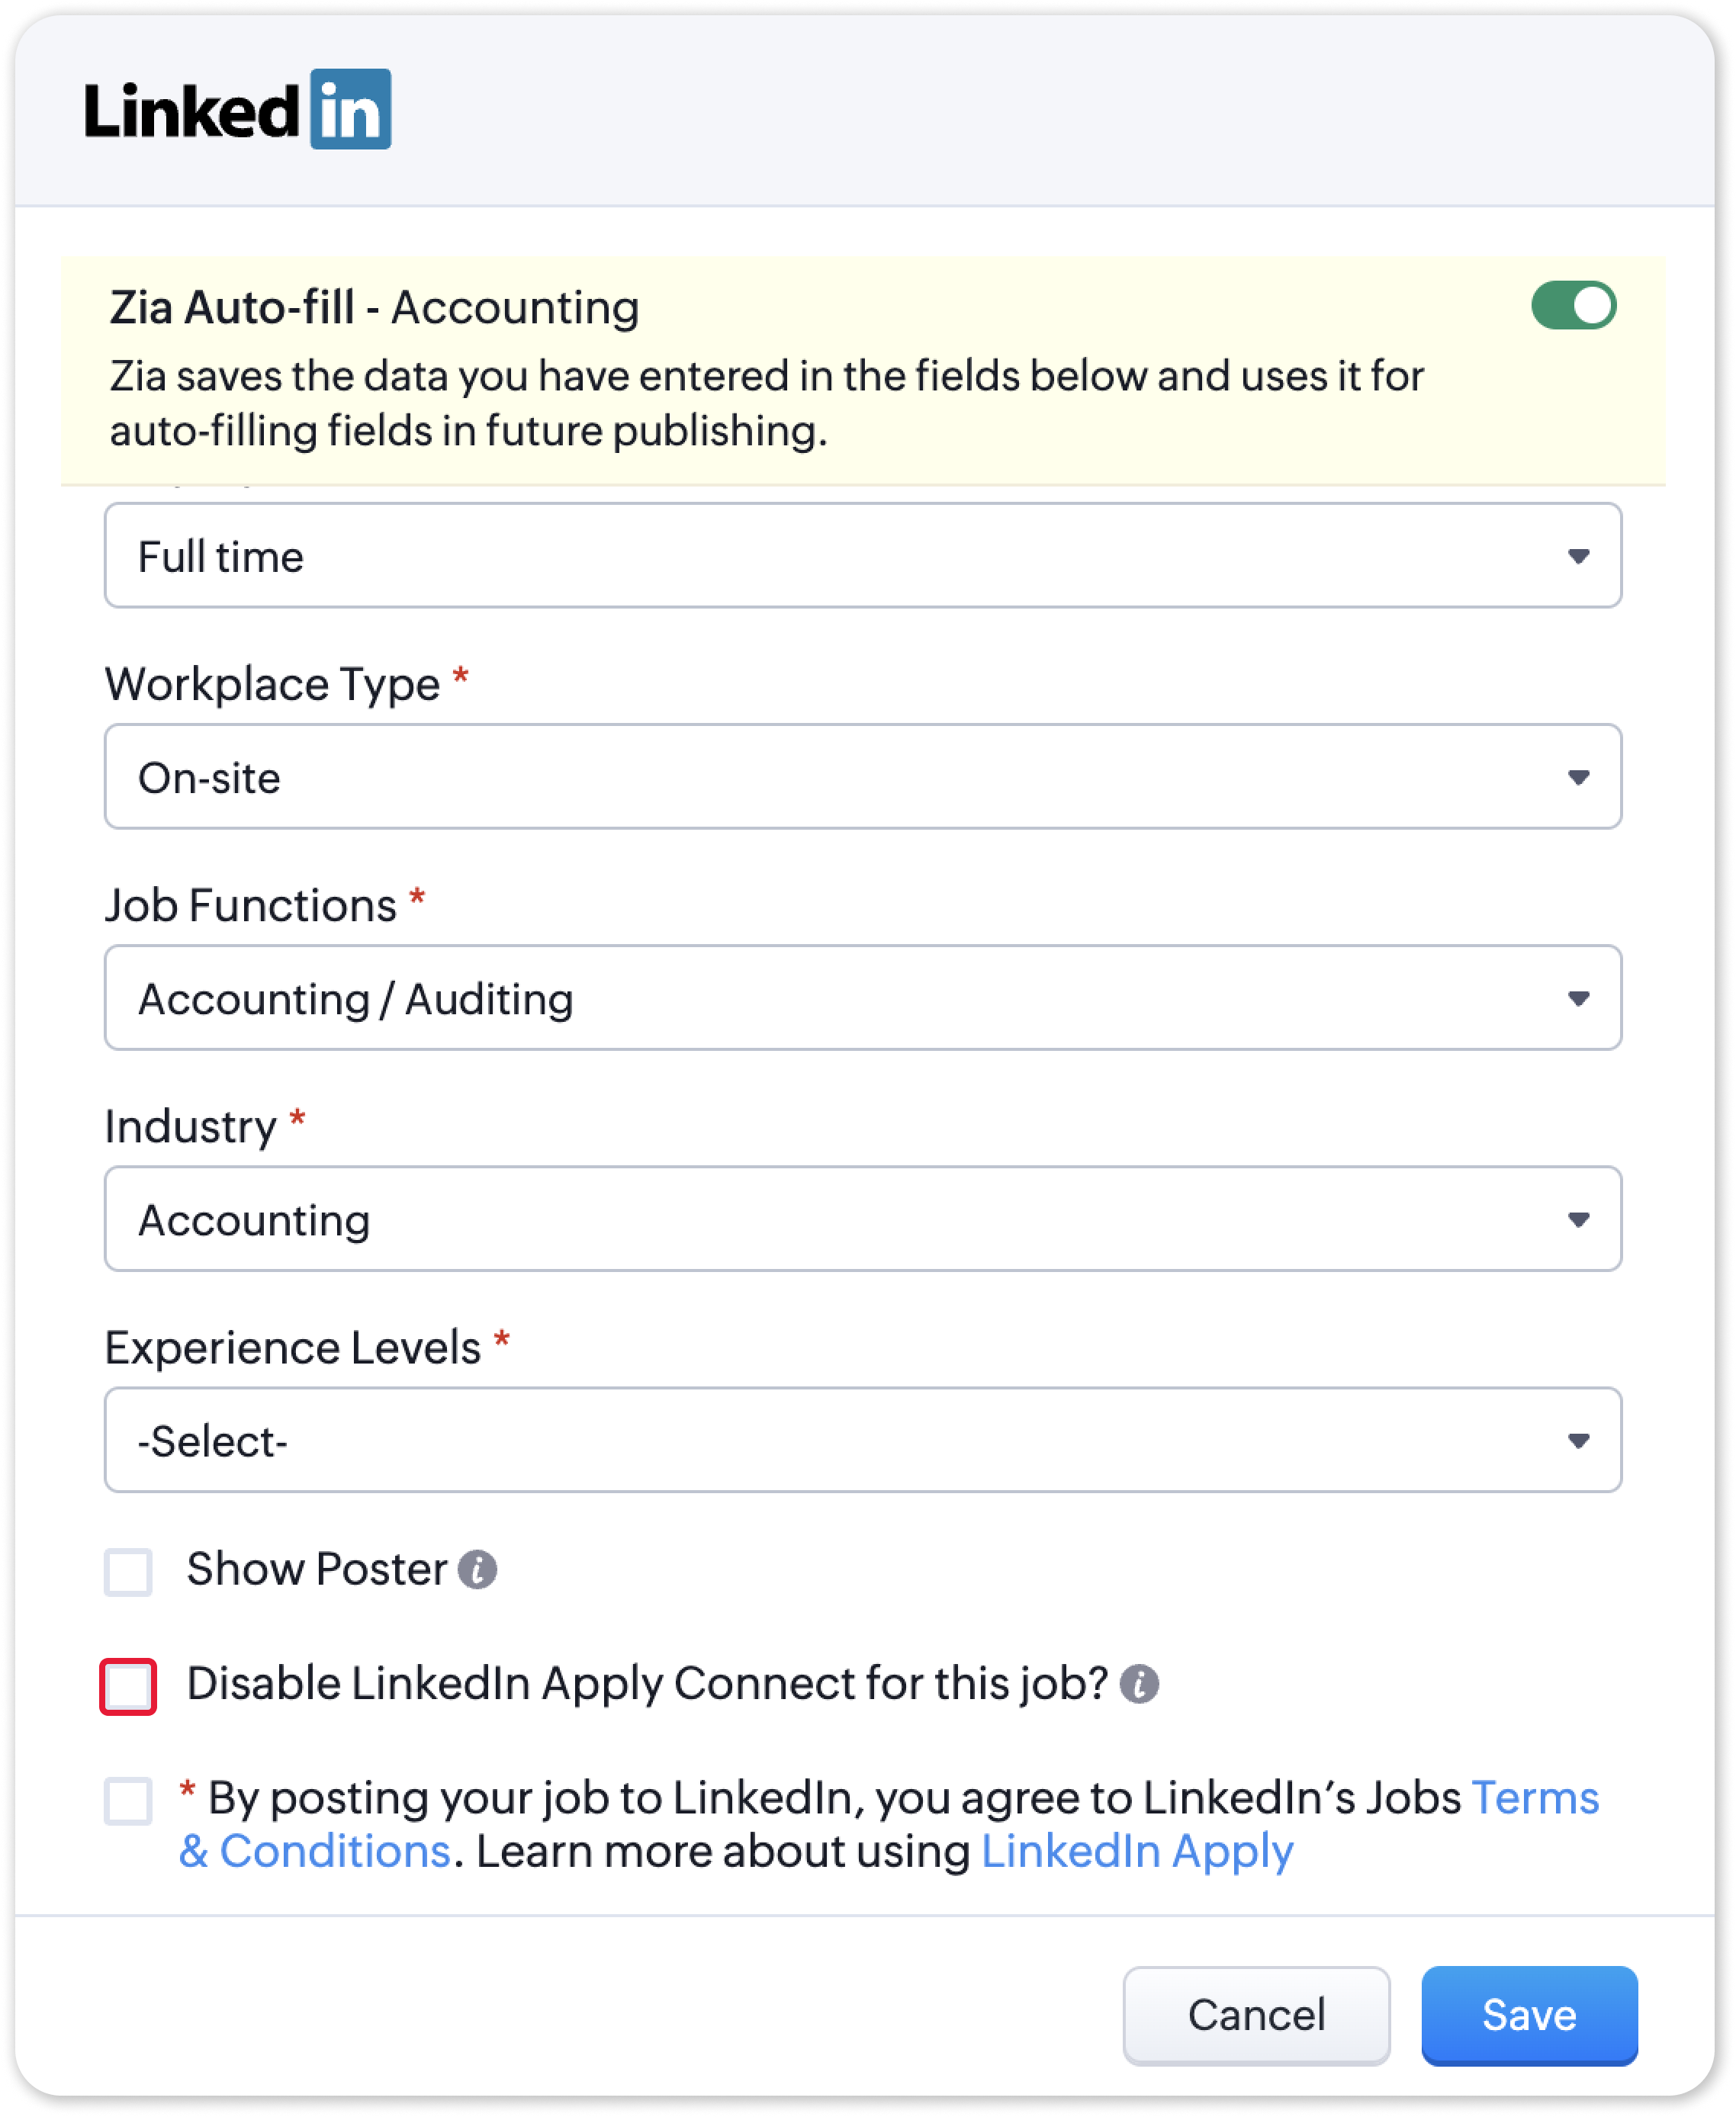
Task: Click the arrow icon on Full time field
Action: pyautogui.click(x=1578, y=556)
